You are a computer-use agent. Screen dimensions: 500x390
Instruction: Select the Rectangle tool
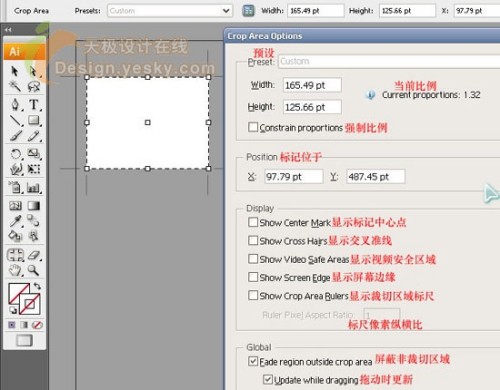(34, 120)
